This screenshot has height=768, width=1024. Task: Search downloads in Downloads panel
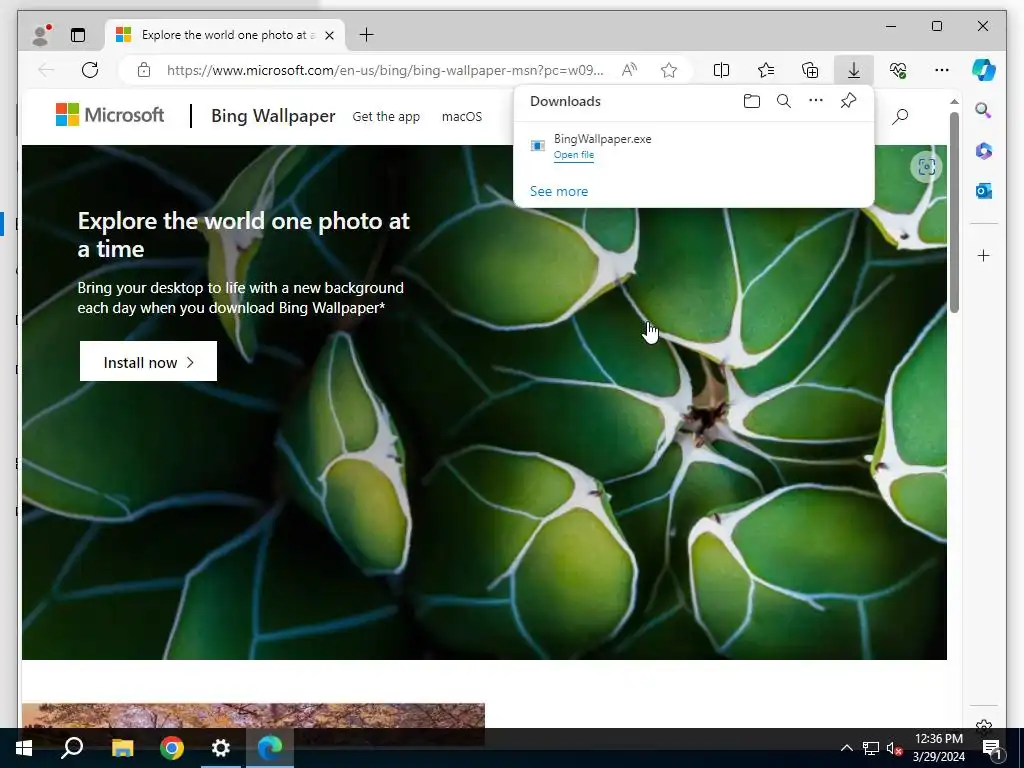coord(784,101)
